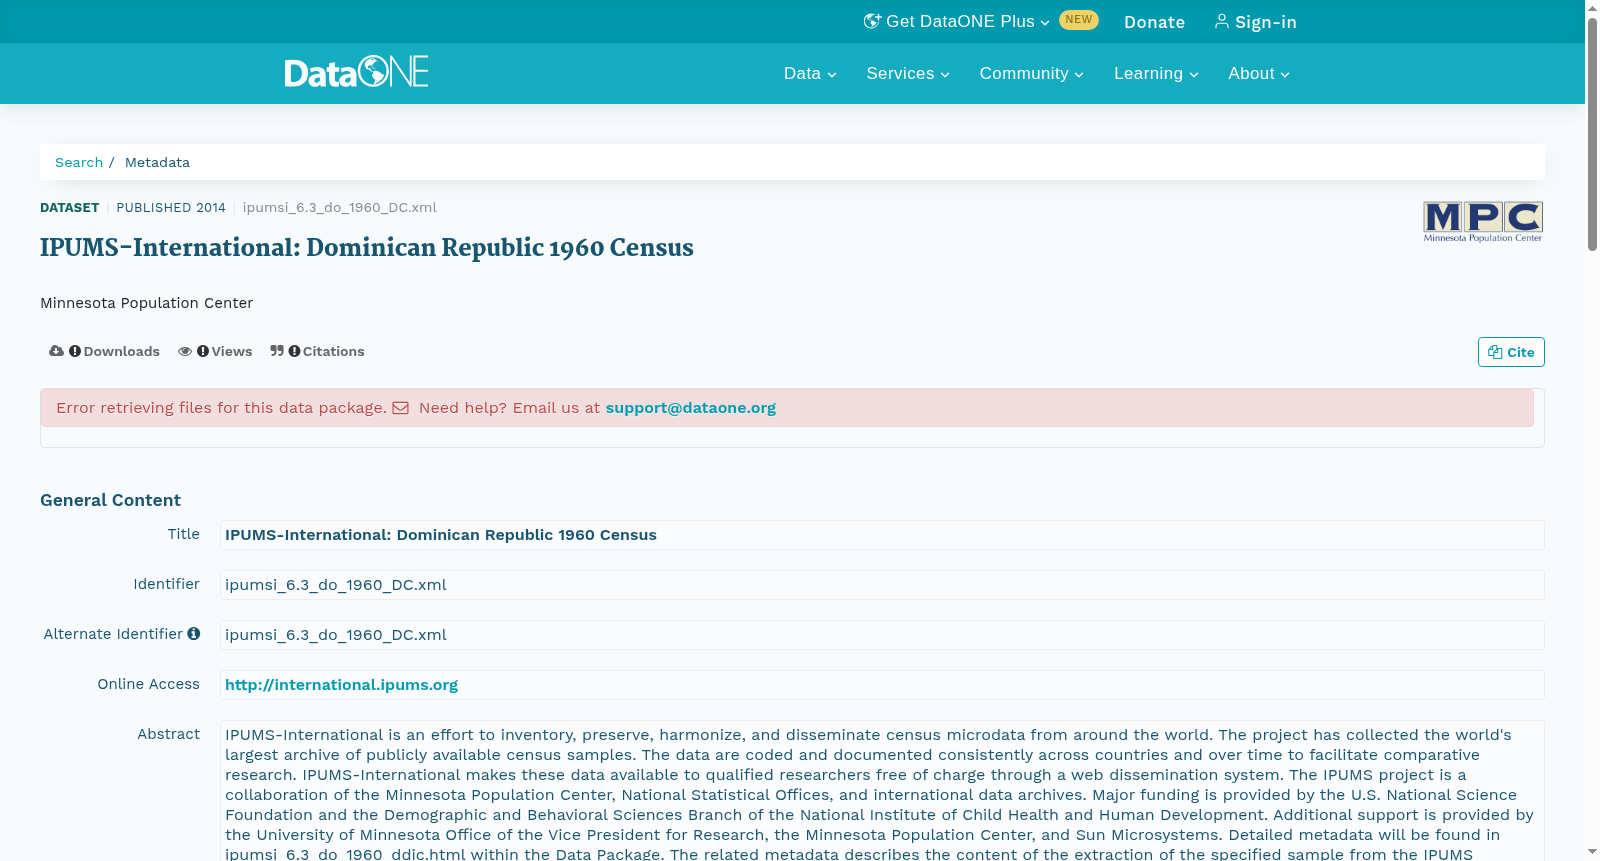Click the globe icon beside Get DataONE Plus

872,21
